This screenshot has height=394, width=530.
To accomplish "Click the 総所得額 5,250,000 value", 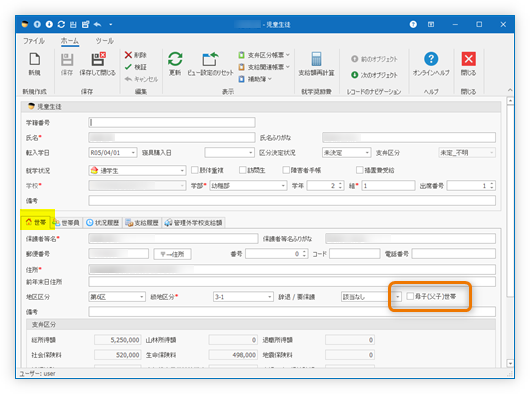I will coord(118,340).
